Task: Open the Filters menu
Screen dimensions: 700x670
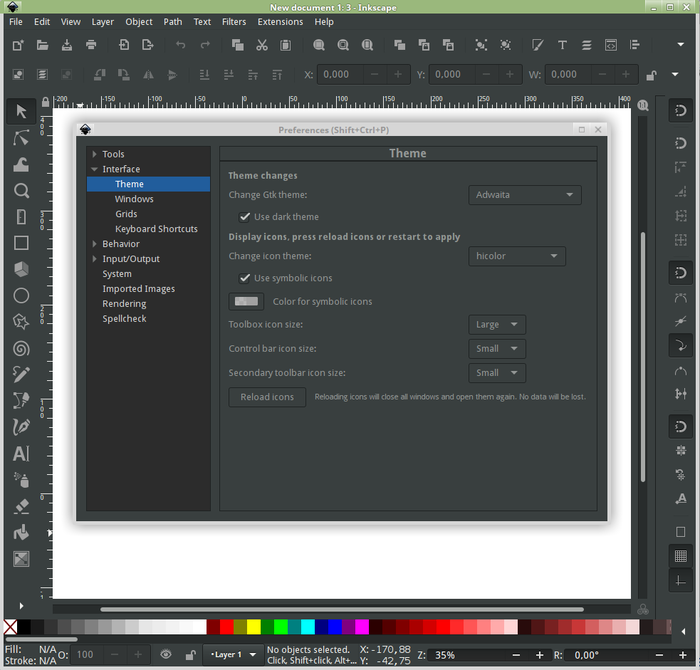Action: [x=234, y=22]
